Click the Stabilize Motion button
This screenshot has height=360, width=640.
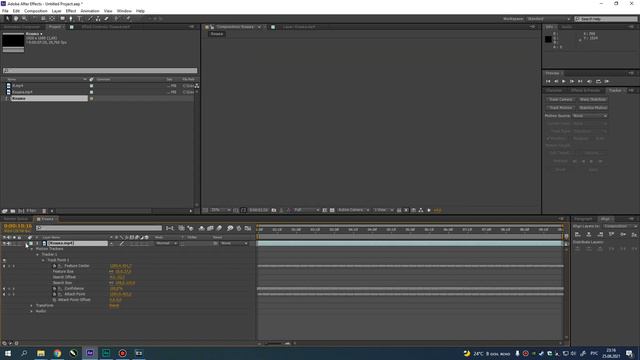[593, 108]
